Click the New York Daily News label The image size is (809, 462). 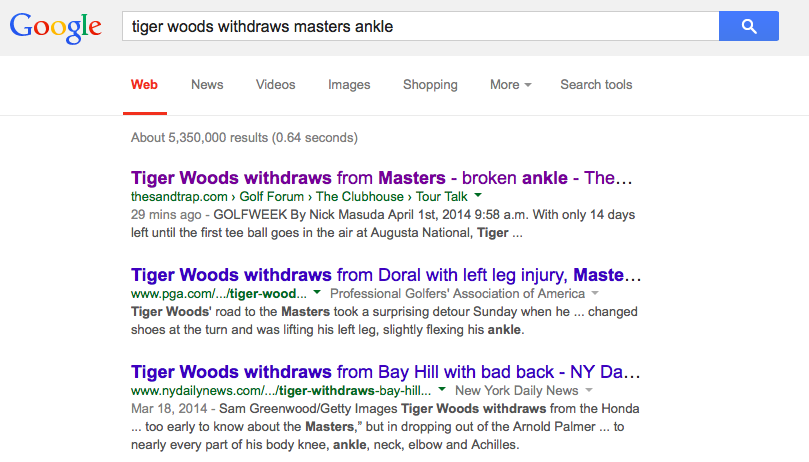[x=516, y=390]
